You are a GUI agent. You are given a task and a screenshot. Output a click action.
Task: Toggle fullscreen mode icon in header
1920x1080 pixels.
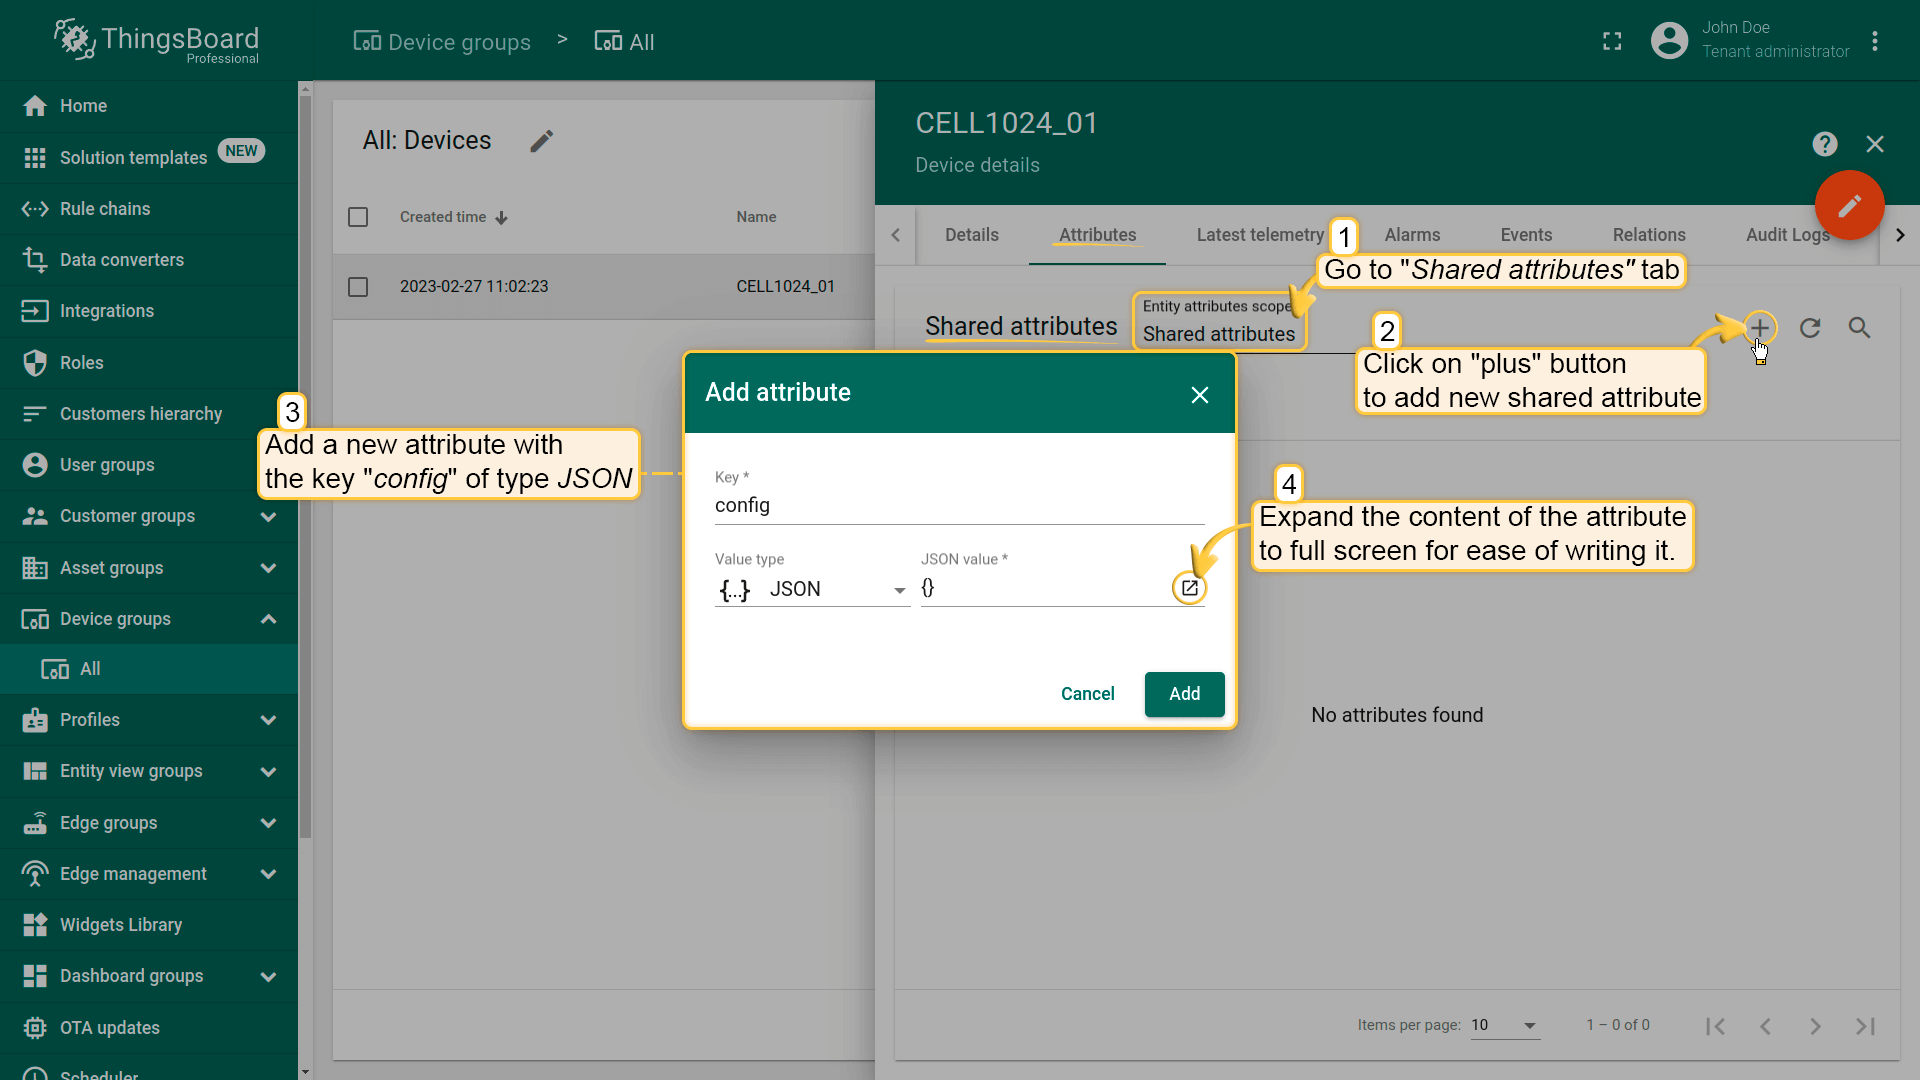tap(1612, 41)
